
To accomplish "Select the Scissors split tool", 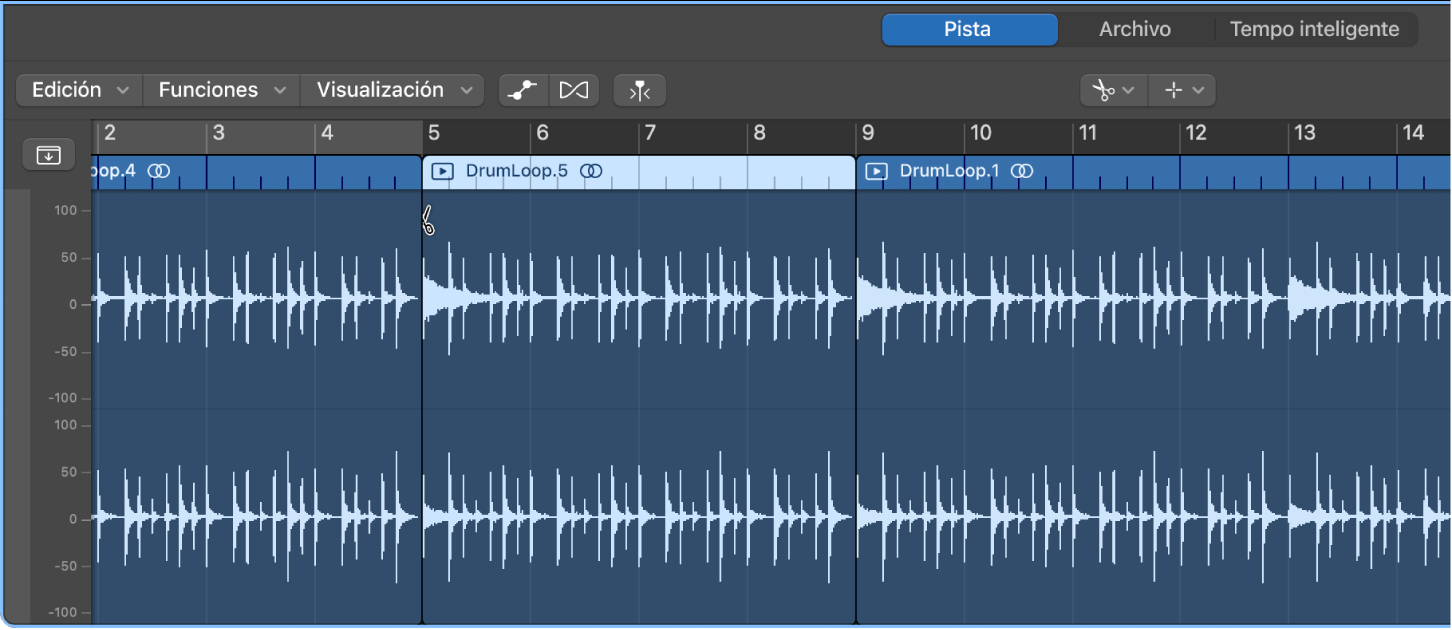I will [x=1103, y=90].
